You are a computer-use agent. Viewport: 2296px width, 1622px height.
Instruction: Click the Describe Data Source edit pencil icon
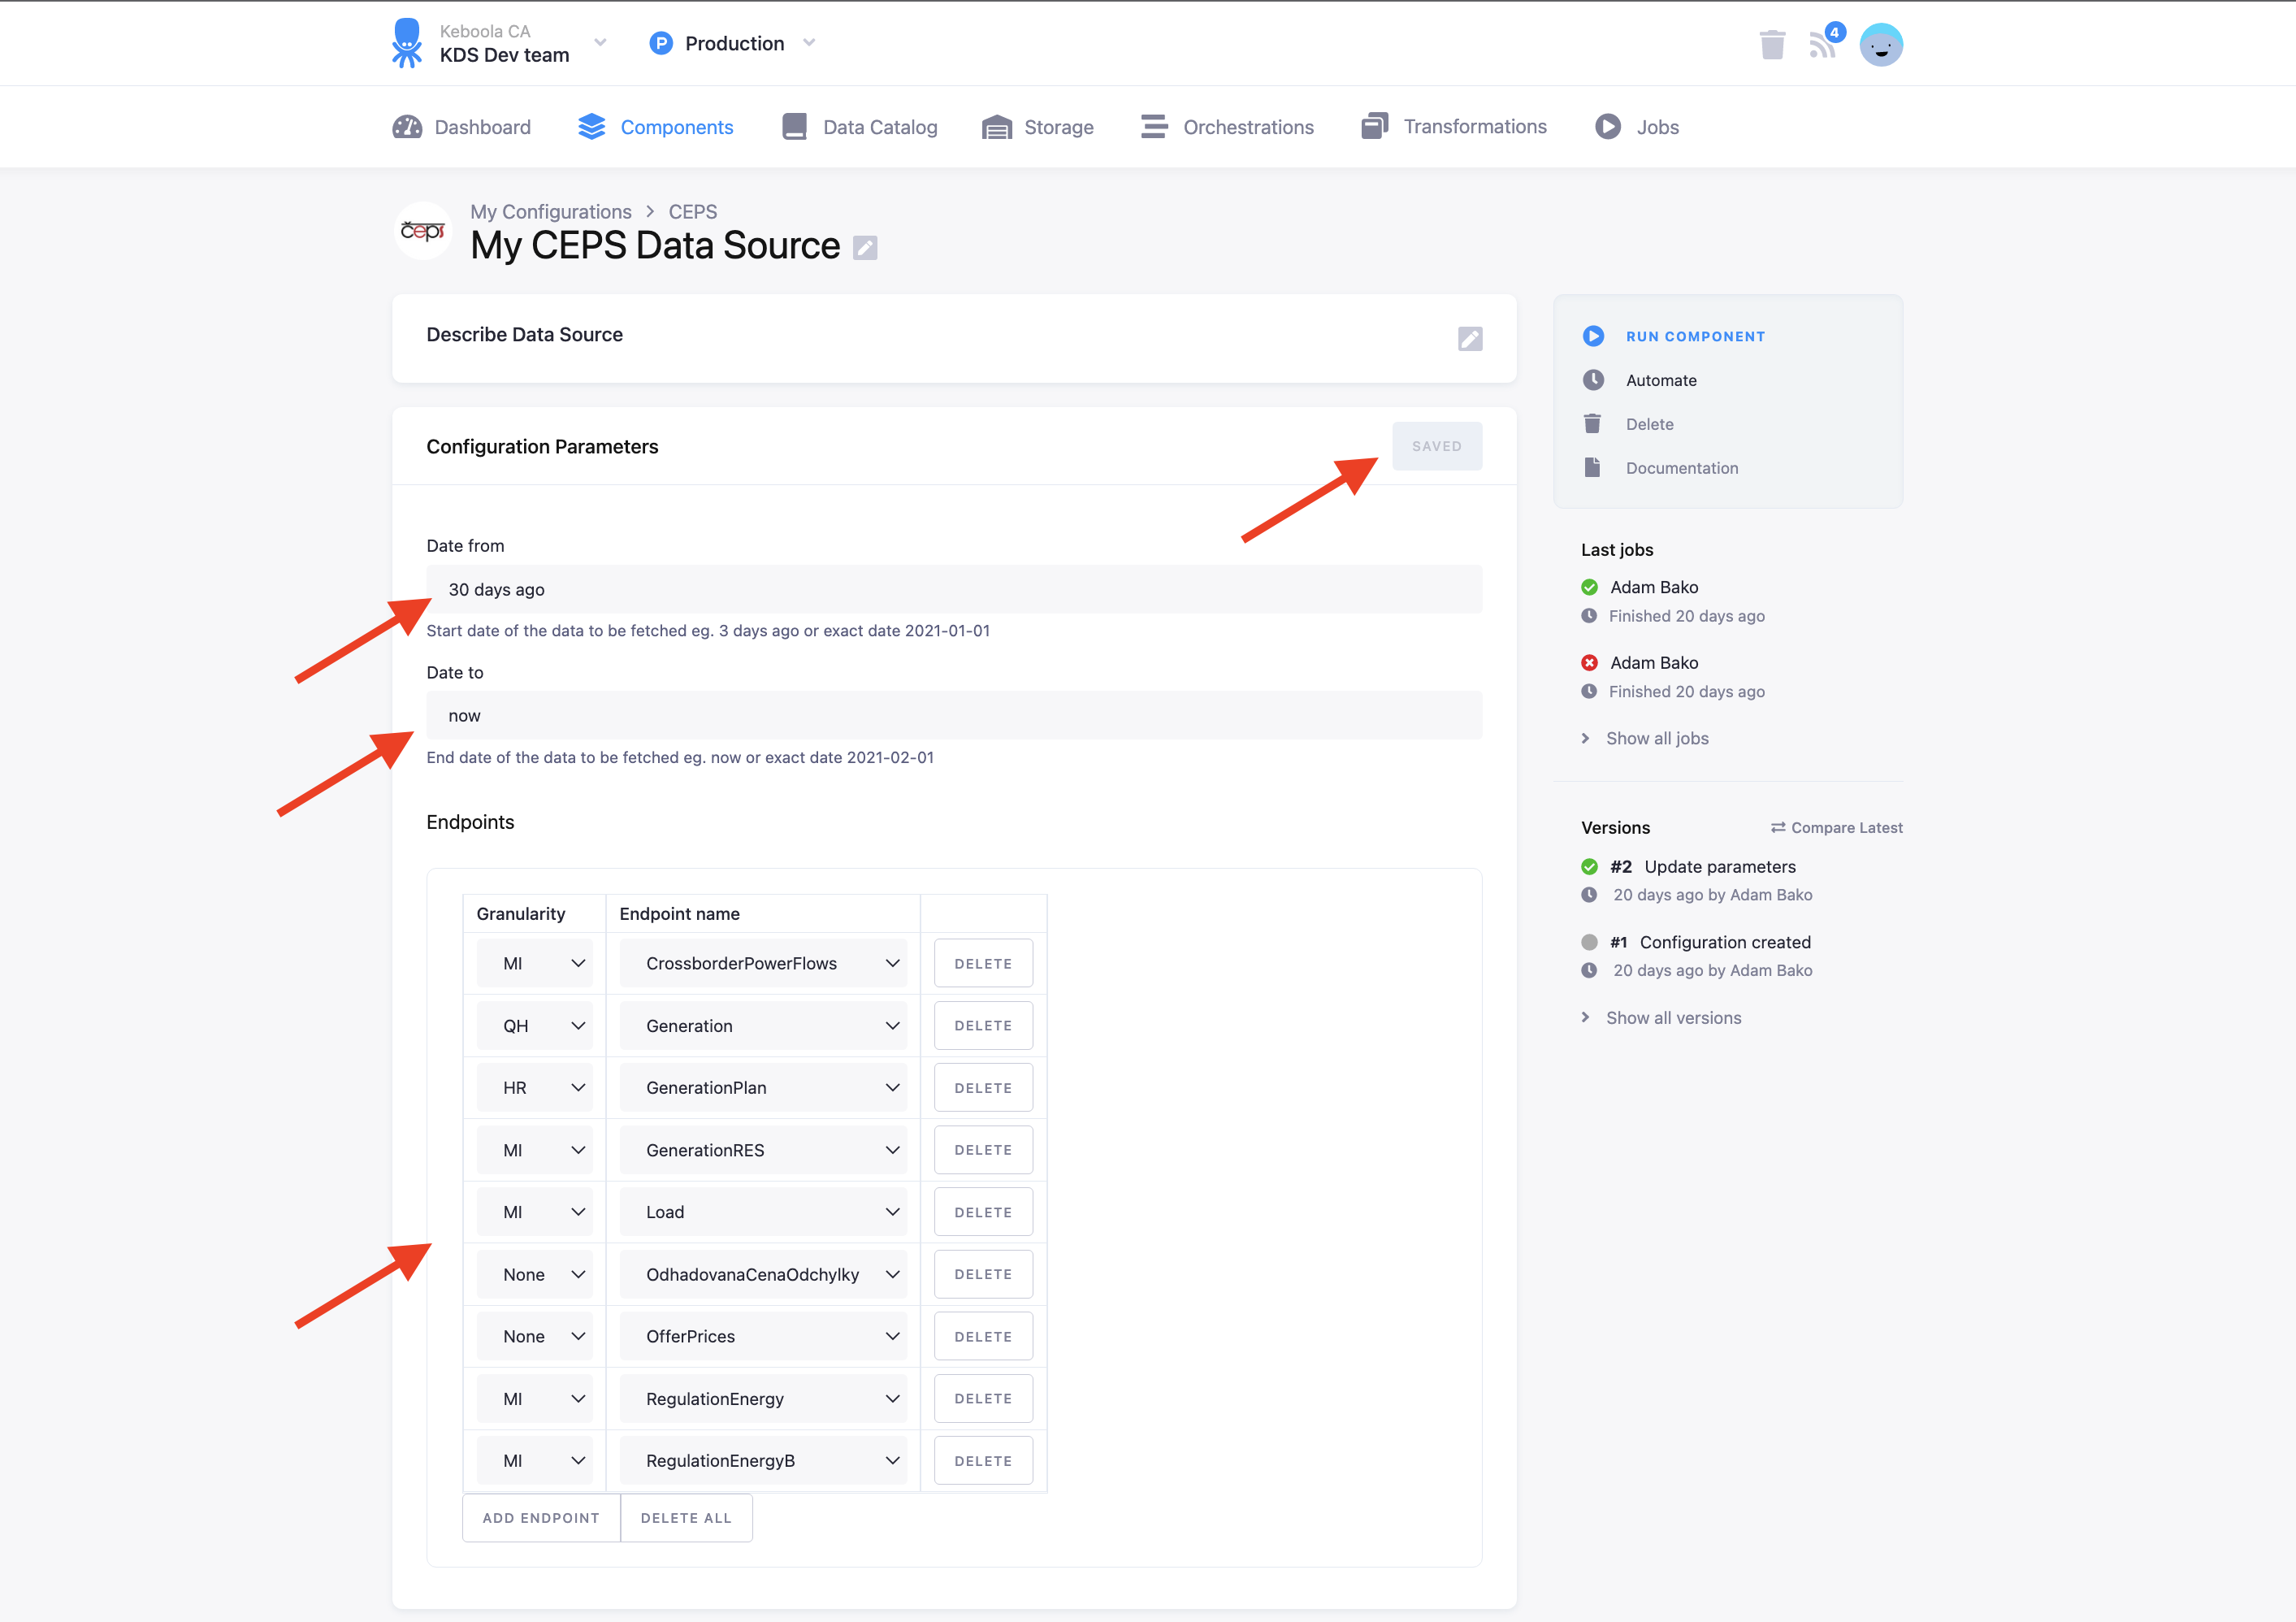click(1470, 339)
